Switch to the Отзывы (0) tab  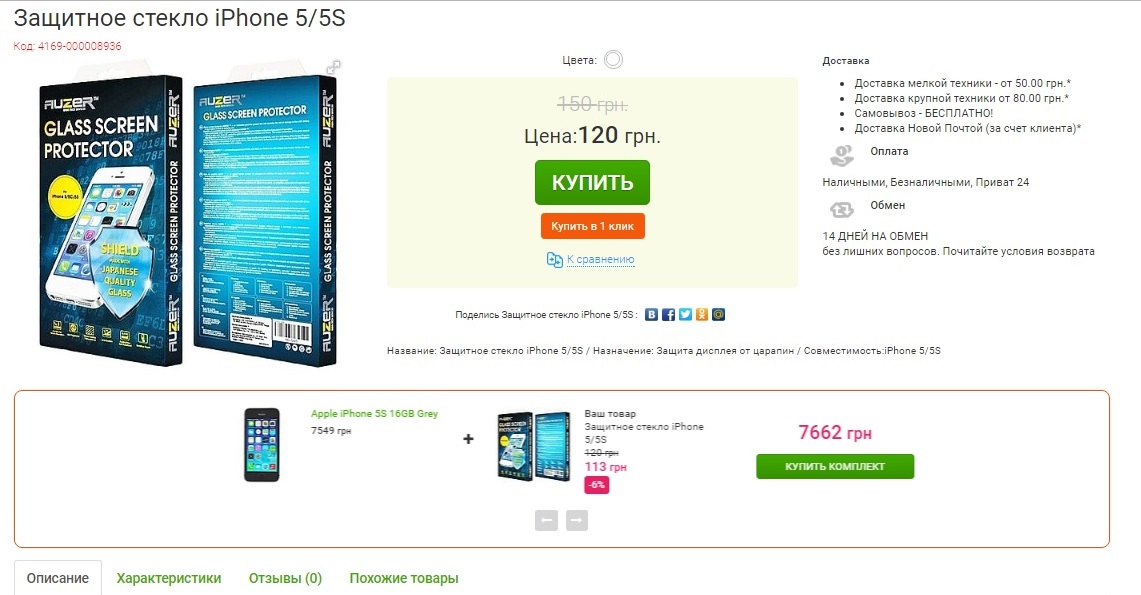click(x=285, y=578)
